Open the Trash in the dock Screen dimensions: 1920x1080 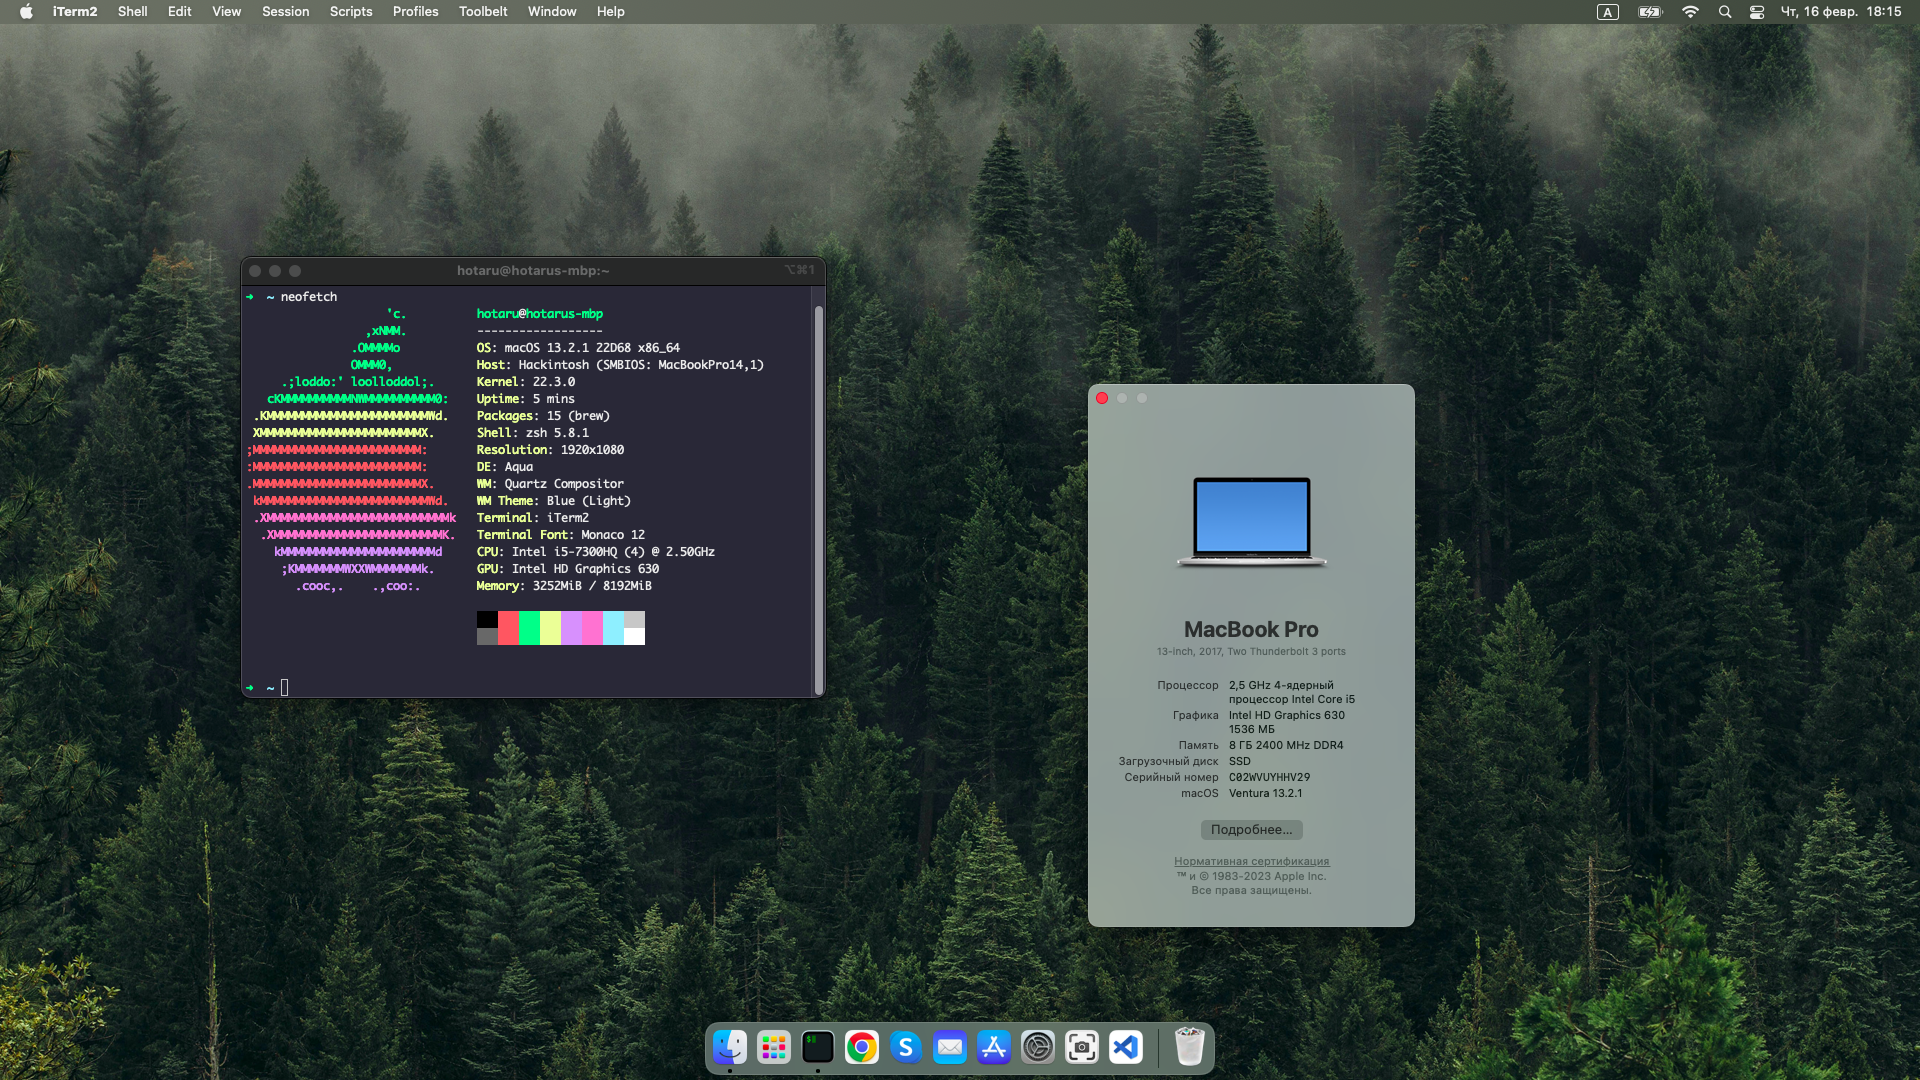[x=1188, y=1047]
